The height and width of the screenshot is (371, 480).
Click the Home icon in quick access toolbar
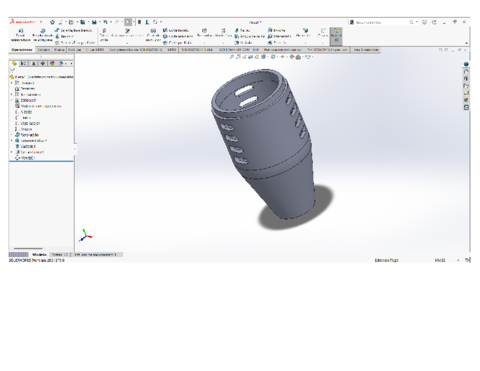coord(52,22)
